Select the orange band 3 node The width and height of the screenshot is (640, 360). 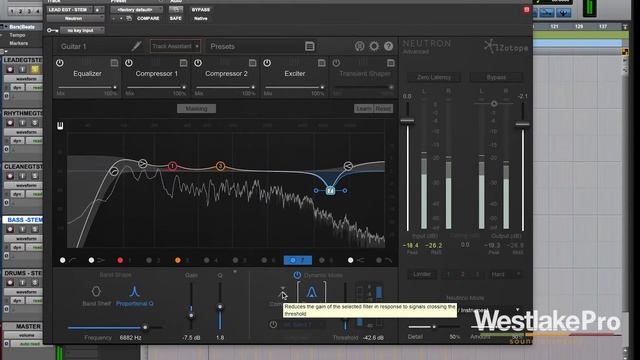click(x=220, y=166)
